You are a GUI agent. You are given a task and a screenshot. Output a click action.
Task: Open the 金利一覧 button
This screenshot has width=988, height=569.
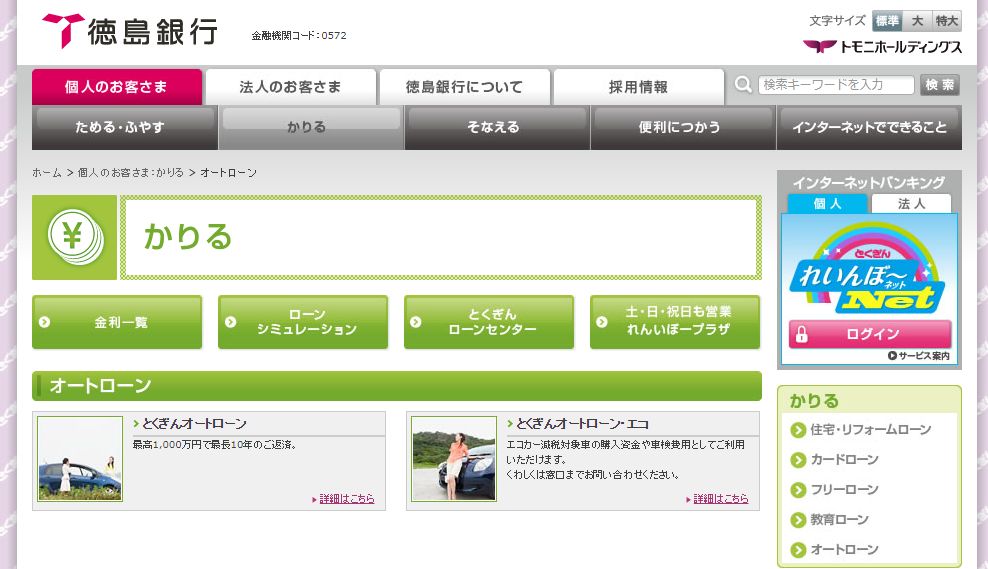click(117, 322)
